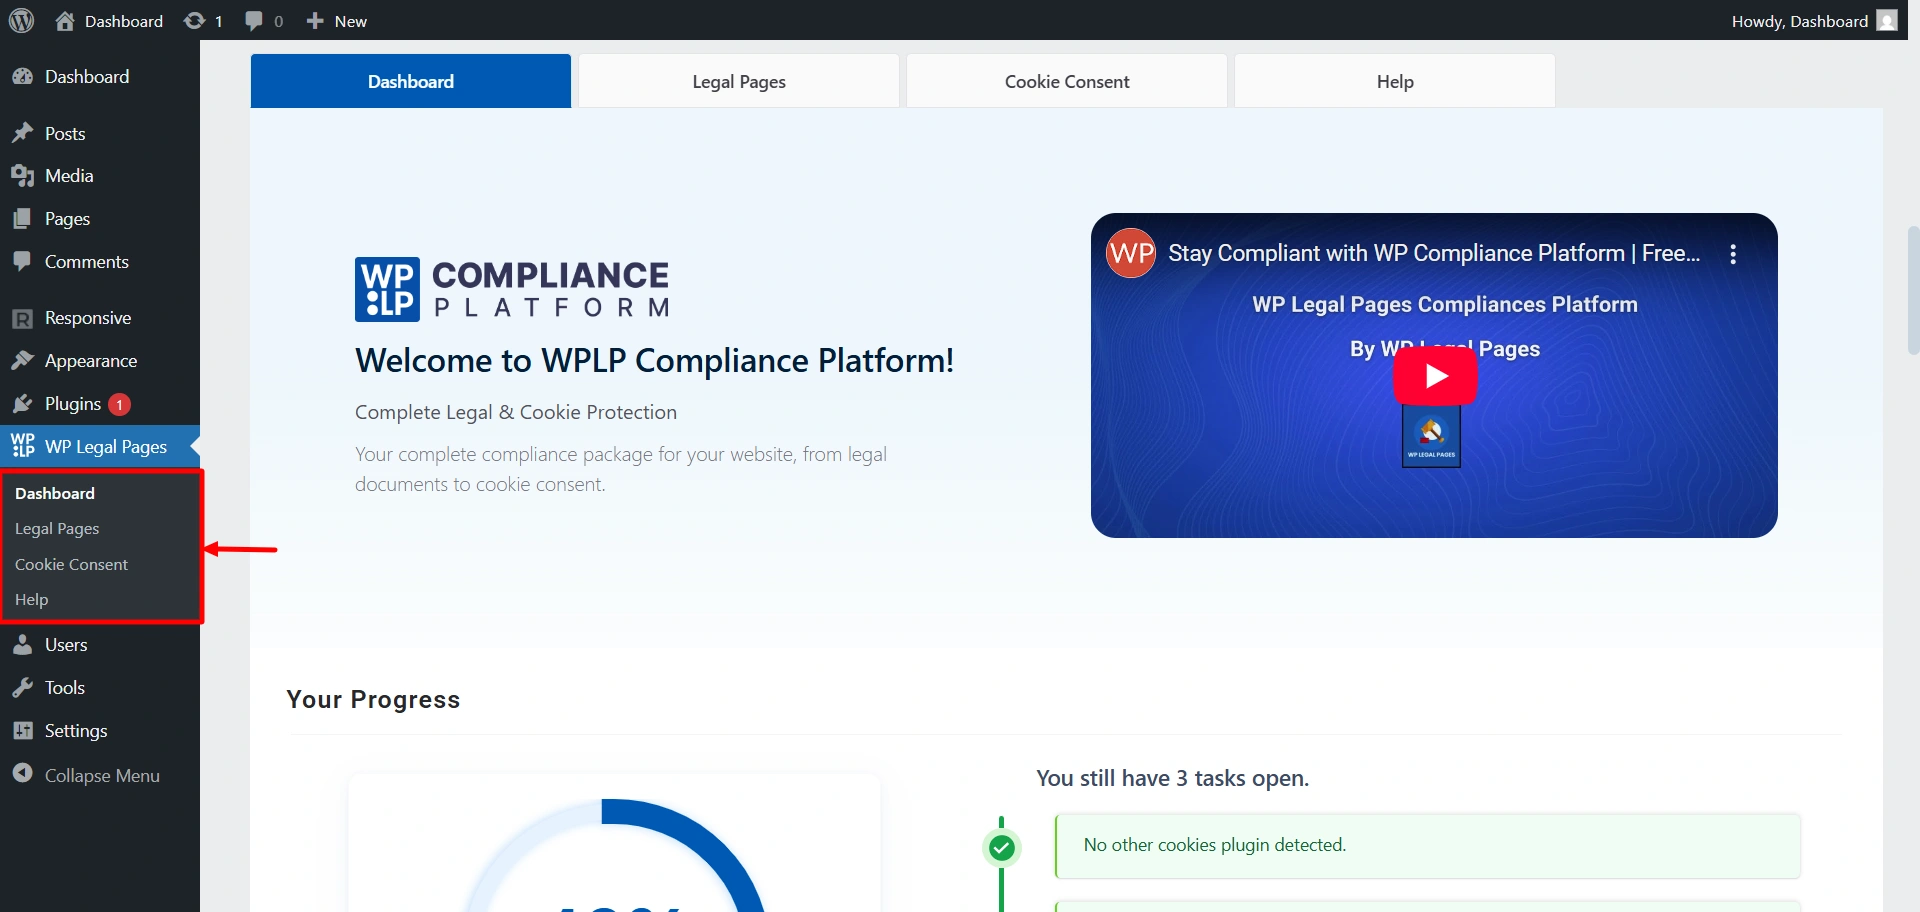Play the WP Compliance Platform video
The height and width of the screenshot is (912, 1920).
click(1435, 376)
